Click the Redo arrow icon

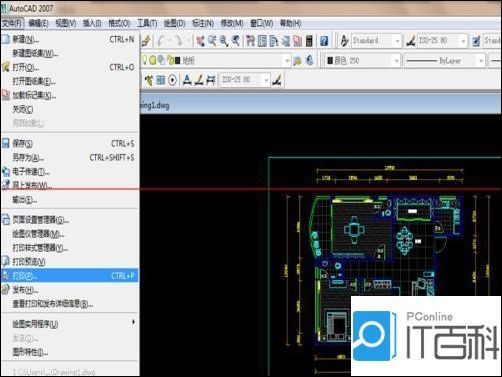click(x=178, y=41)
